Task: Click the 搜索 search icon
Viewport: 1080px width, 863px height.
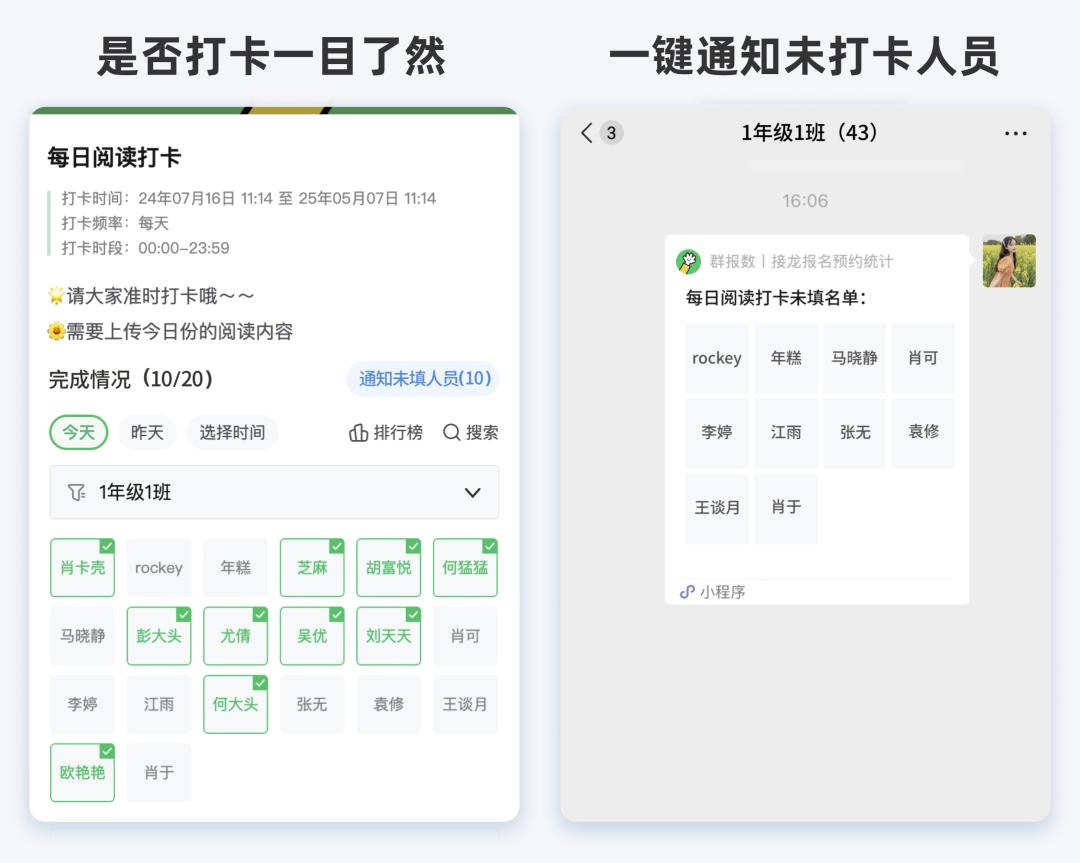Action: 452,432
